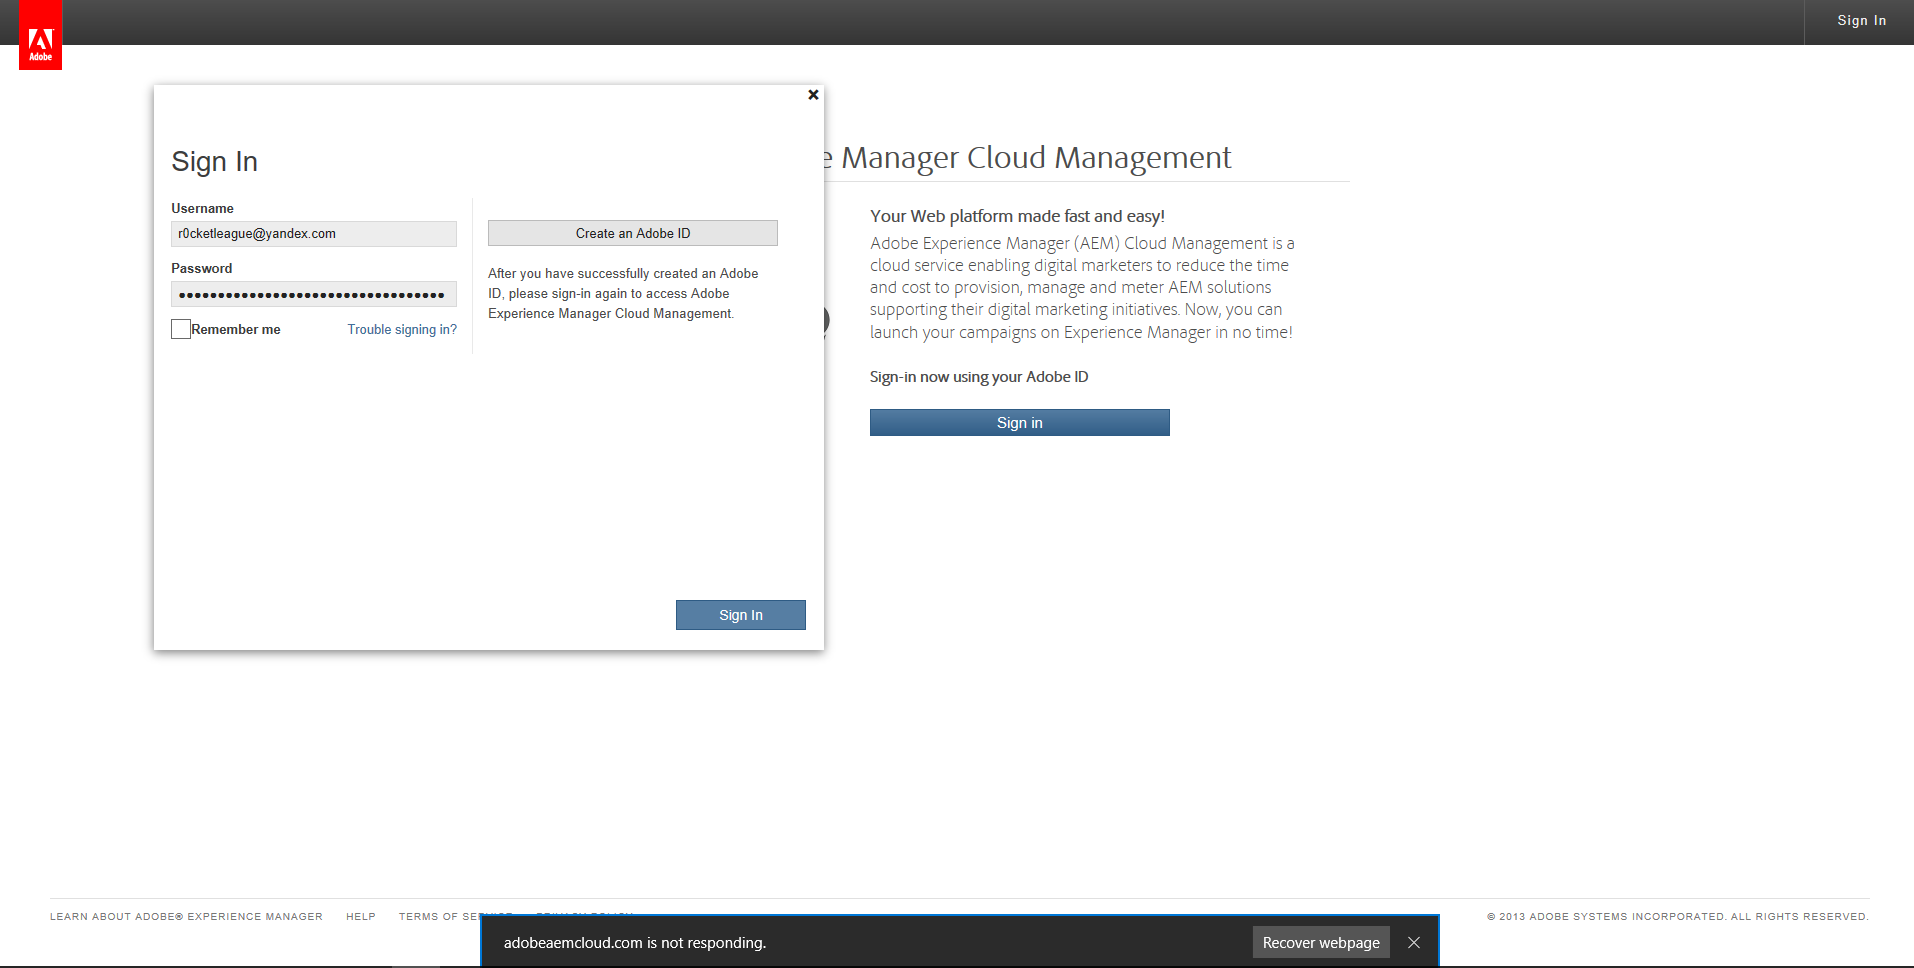Click Recover webpage button
This screenshot has width=1914, height=968.
(x=1321, y=942)
